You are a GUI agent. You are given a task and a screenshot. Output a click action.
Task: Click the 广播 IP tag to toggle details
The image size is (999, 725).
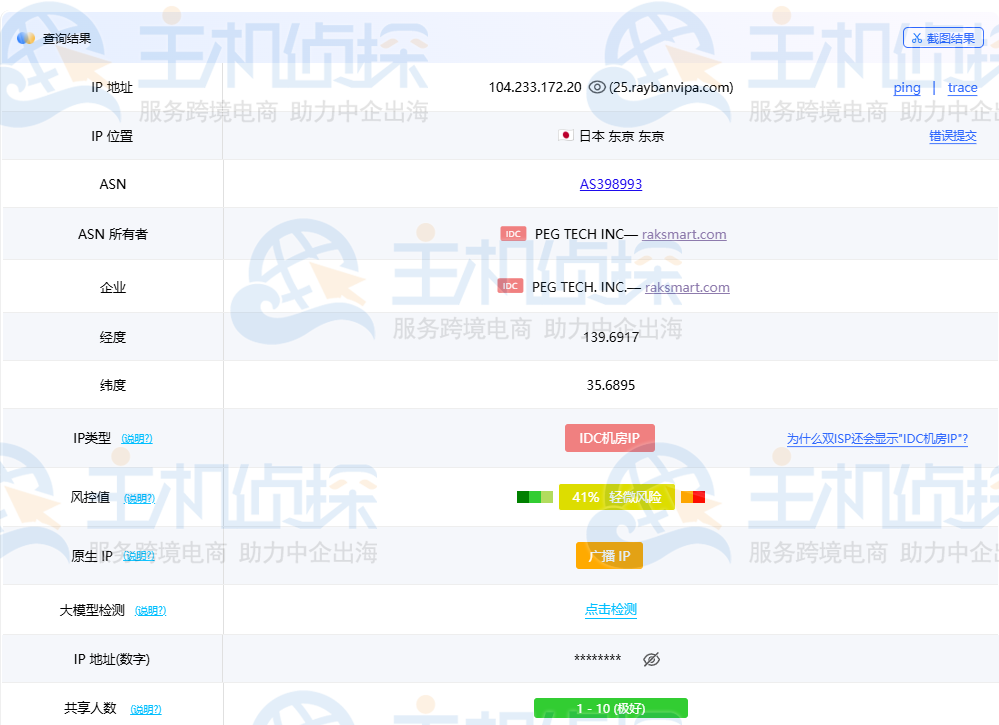[609, 555]
